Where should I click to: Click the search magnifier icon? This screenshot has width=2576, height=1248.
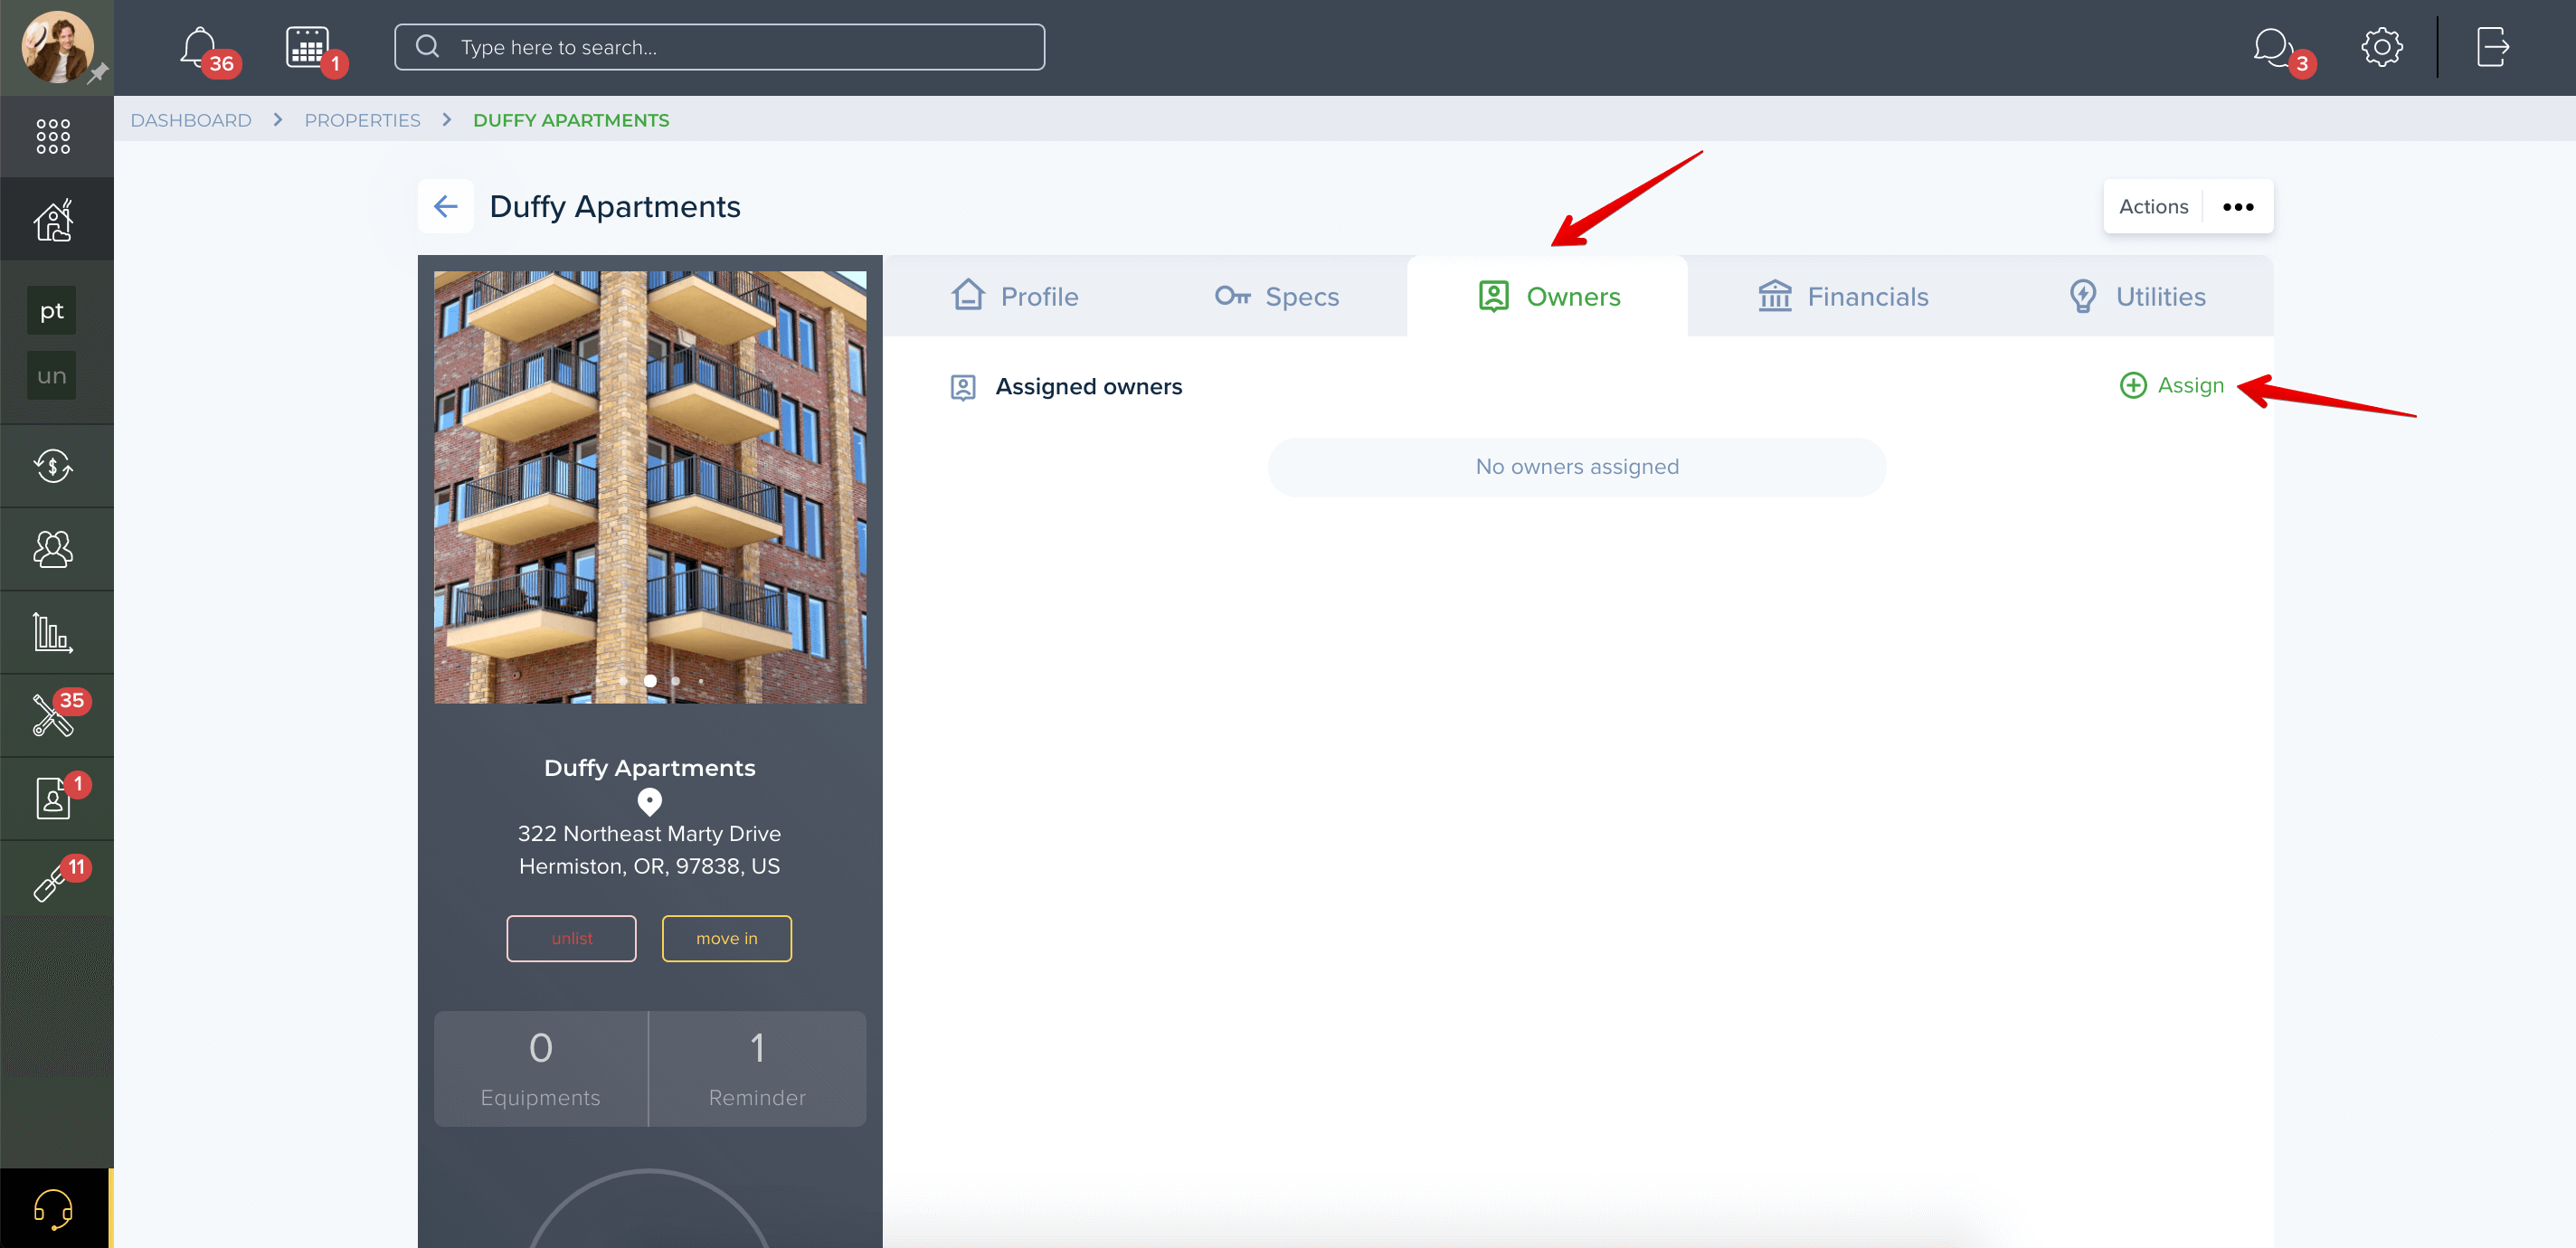(427, 47)
